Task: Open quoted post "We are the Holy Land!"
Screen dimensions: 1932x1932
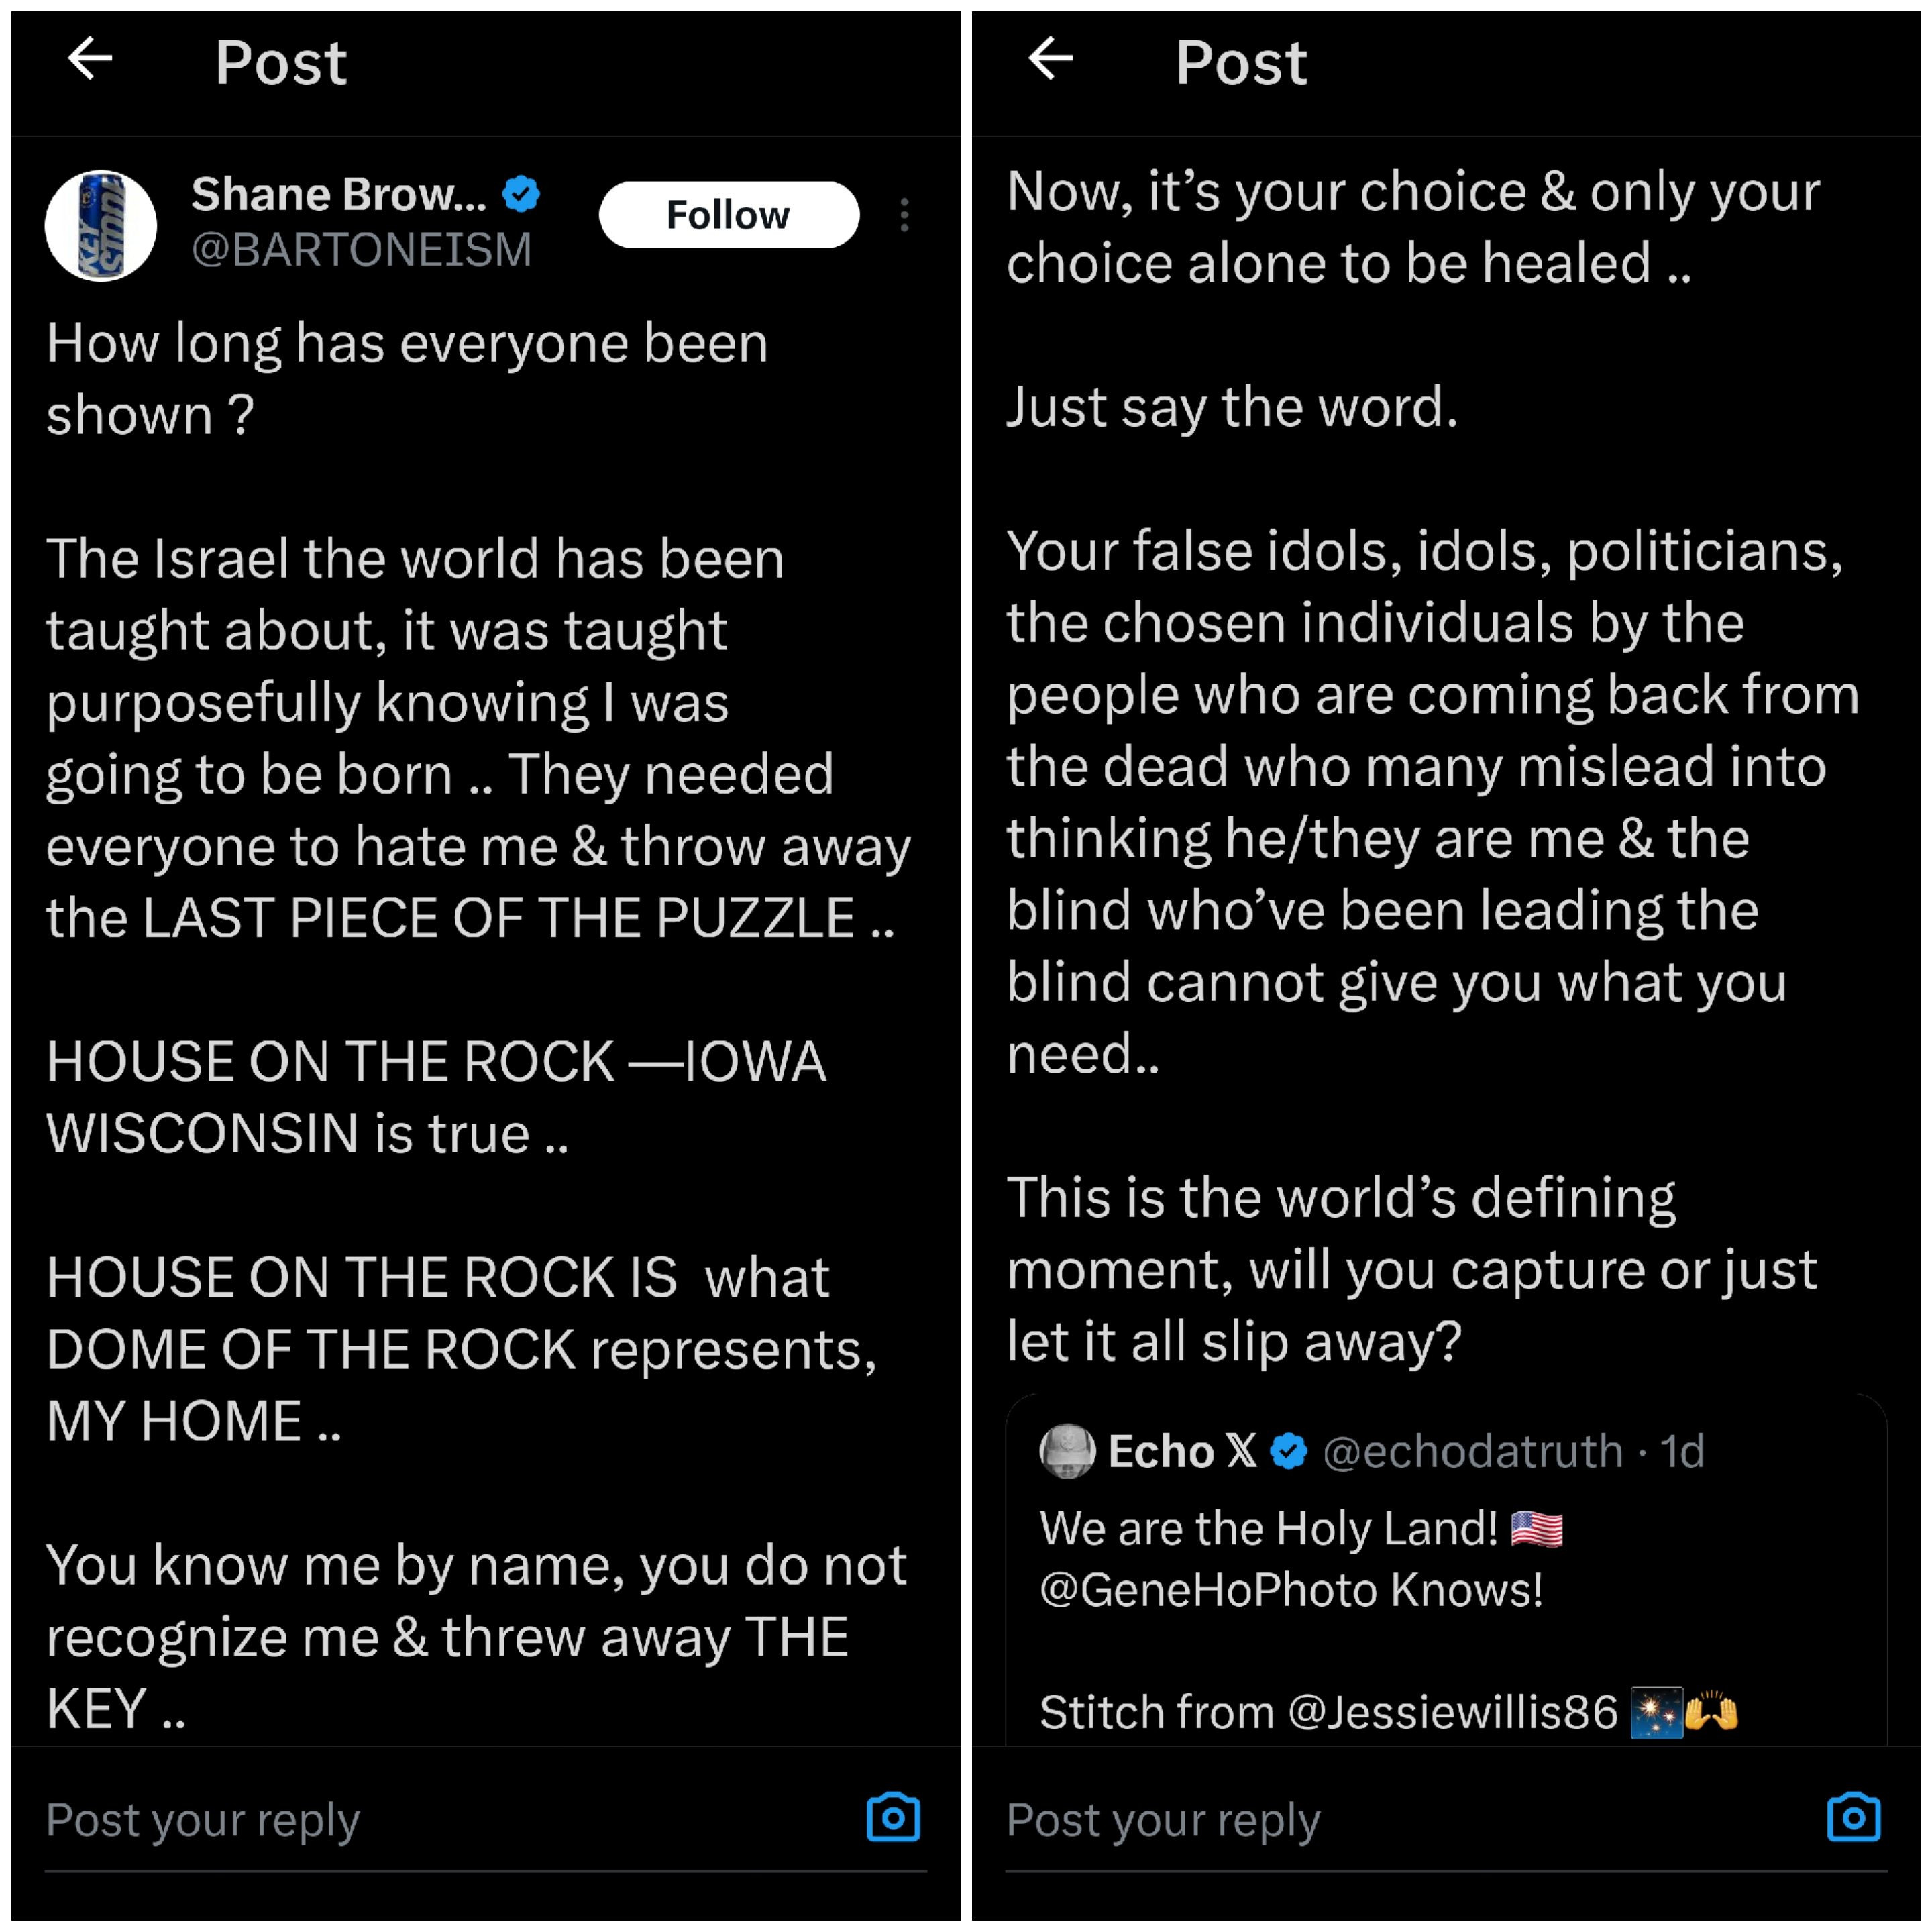Action: (x=1270, y=1529)
